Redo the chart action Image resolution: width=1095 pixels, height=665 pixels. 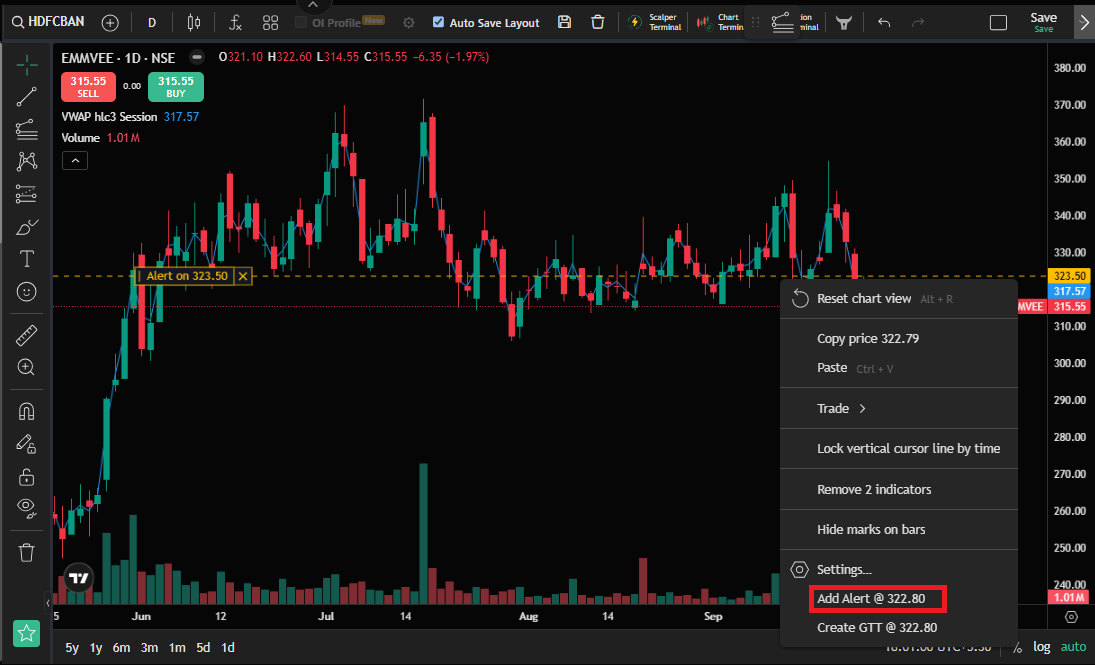918,23
